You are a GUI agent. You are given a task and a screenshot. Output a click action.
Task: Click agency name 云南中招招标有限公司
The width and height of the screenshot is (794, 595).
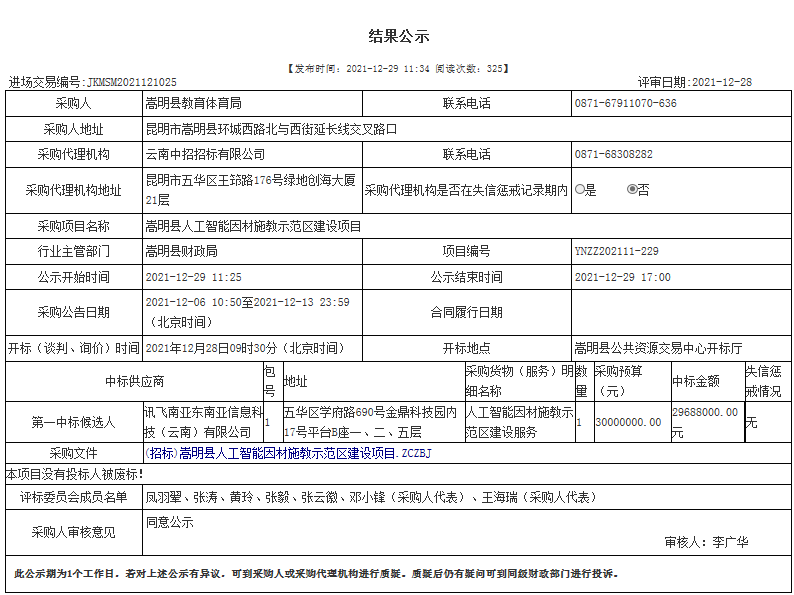(x=205, y=154)
